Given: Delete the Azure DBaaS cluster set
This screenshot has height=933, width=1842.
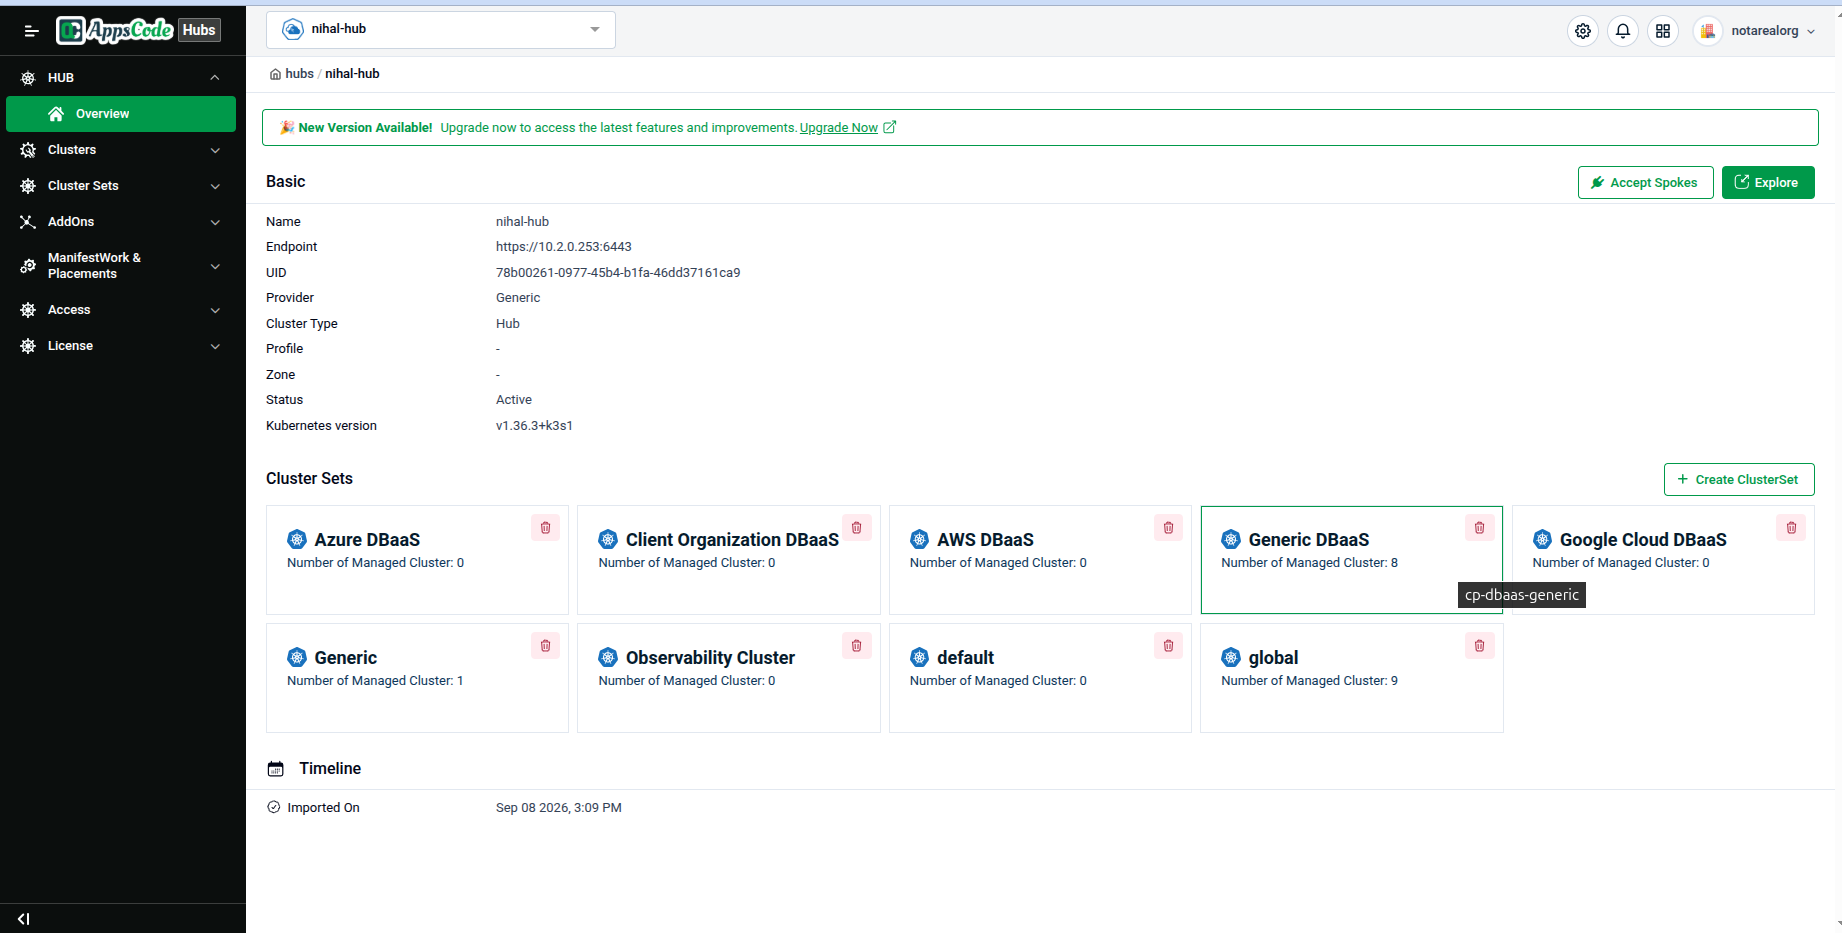Looking at the screenshot, I should tap(545, 528).
